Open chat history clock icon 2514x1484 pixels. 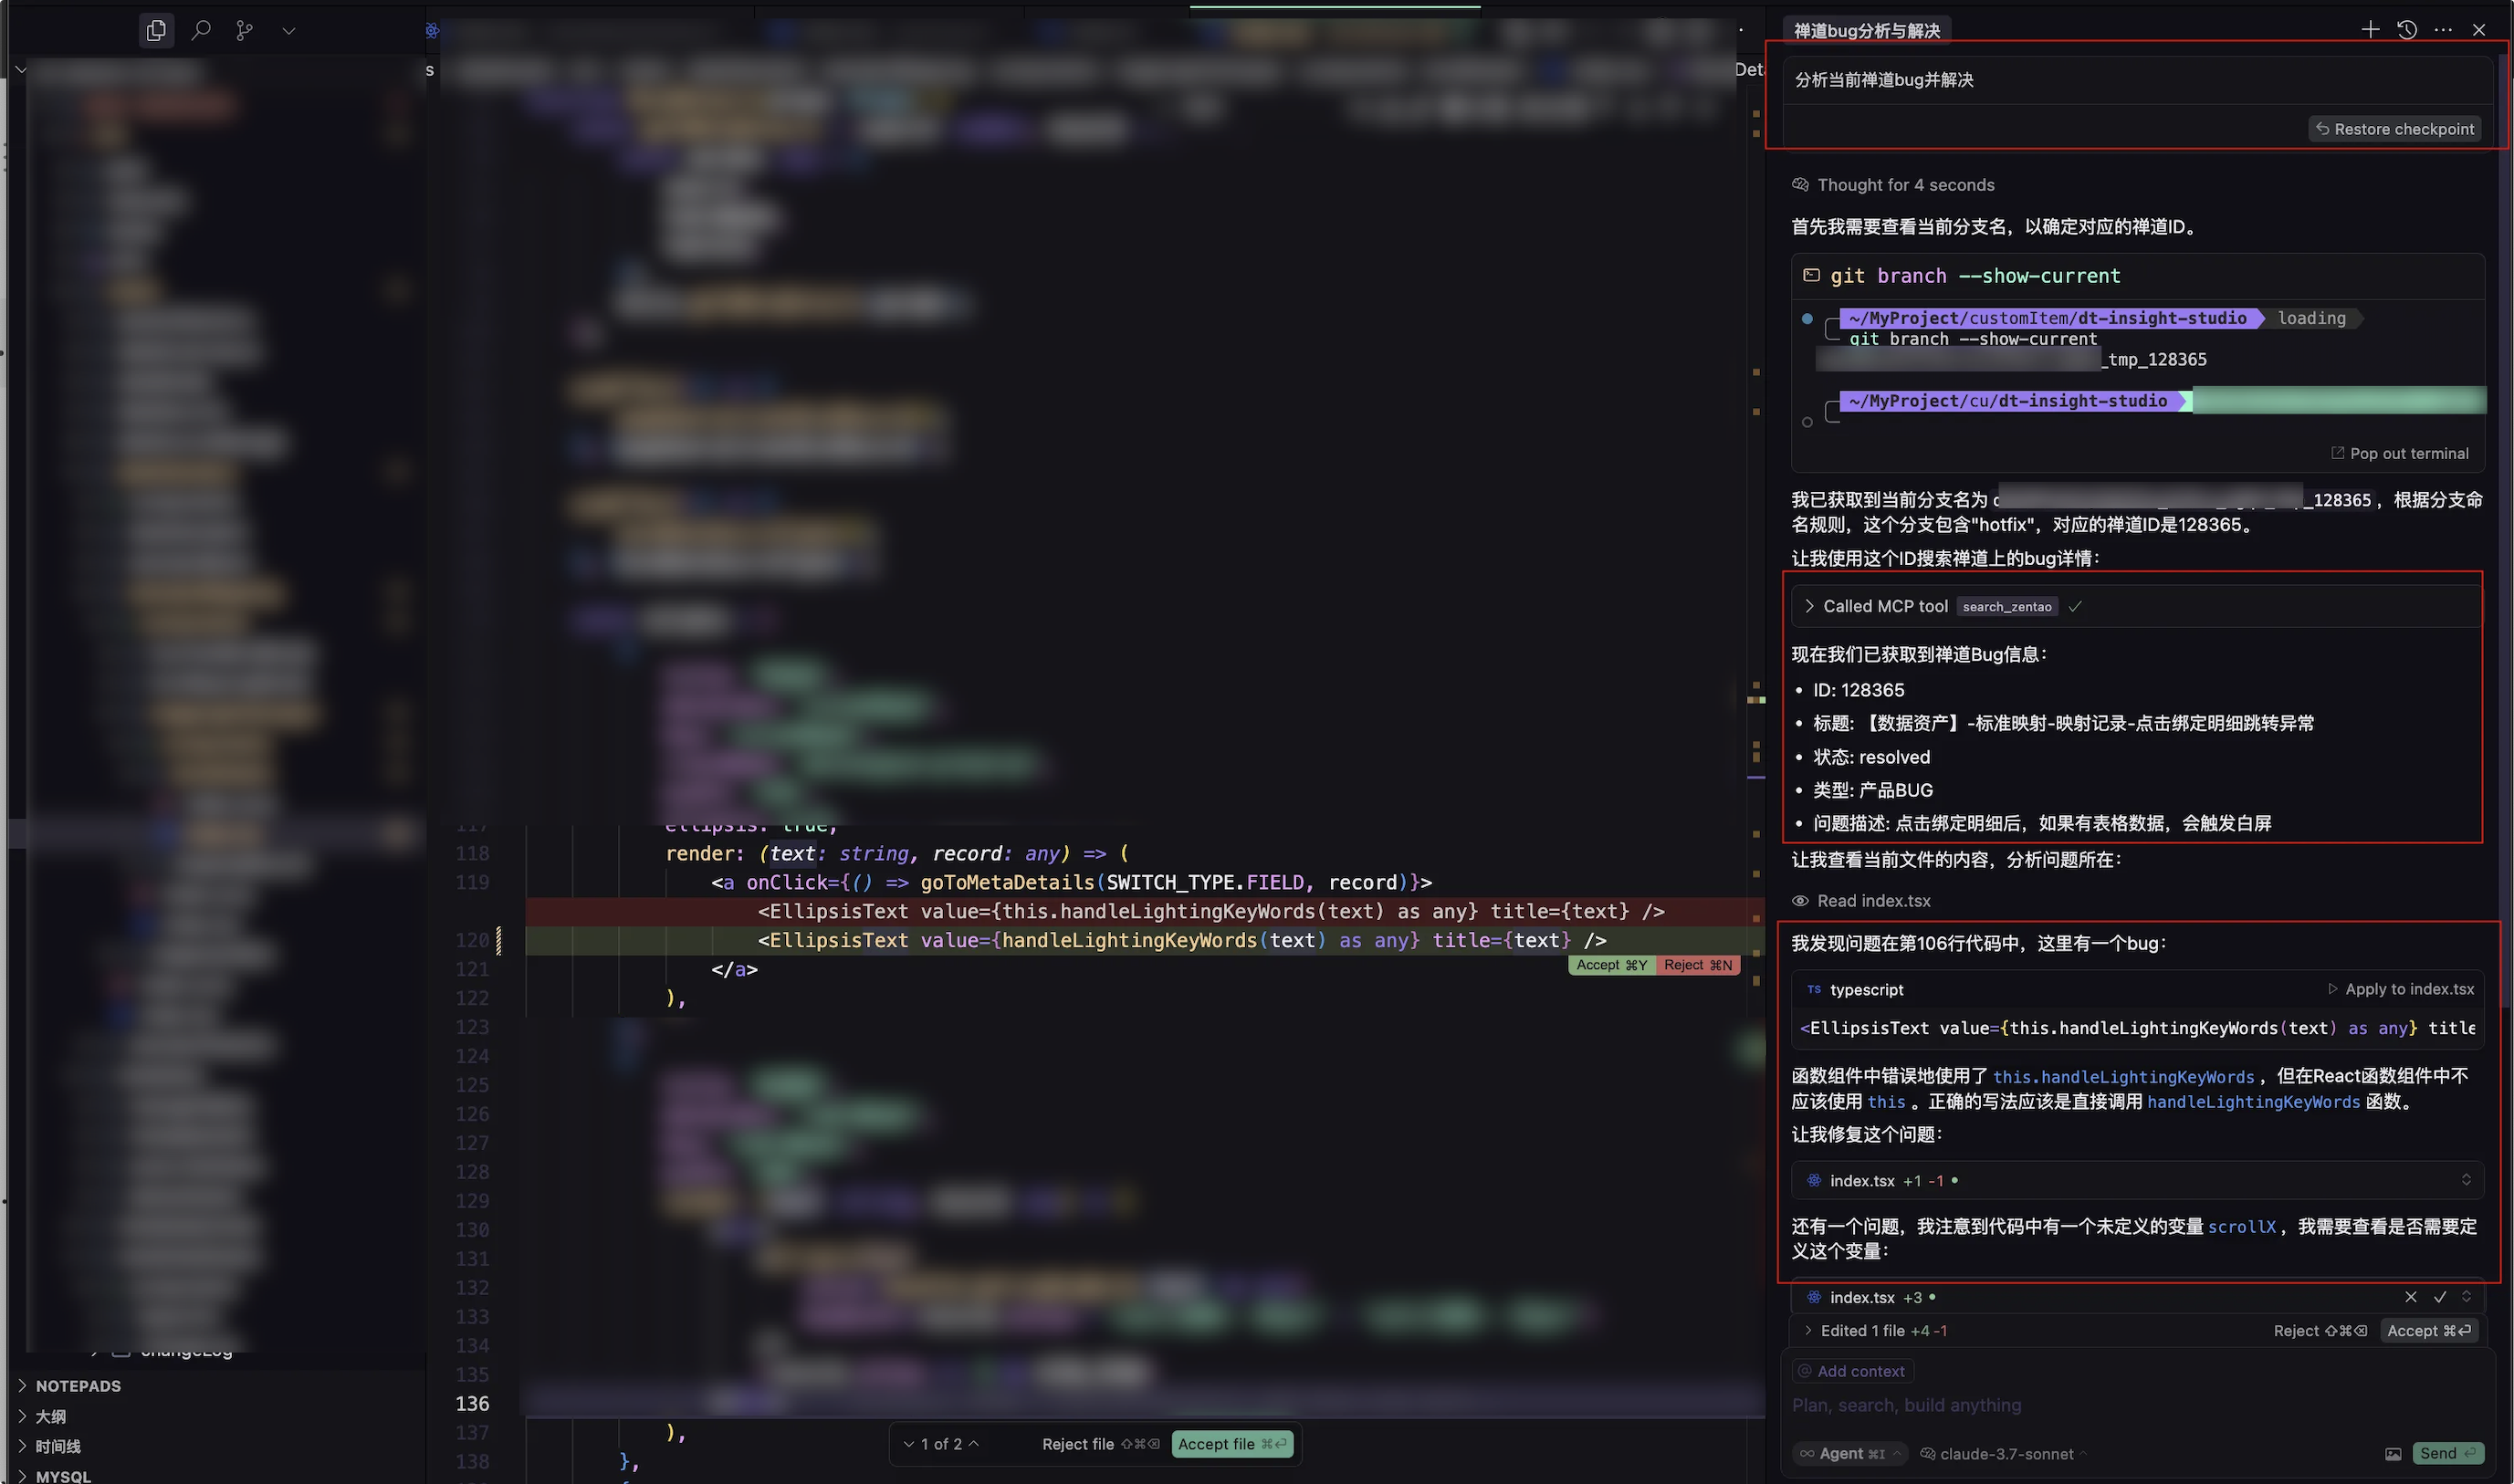coord(2407,30)
